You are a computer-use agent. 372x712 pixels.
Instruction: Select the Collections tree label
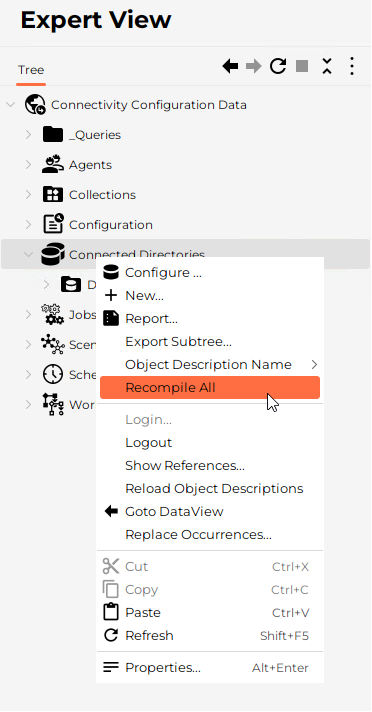pyautogui.click(x=102, y=195)
